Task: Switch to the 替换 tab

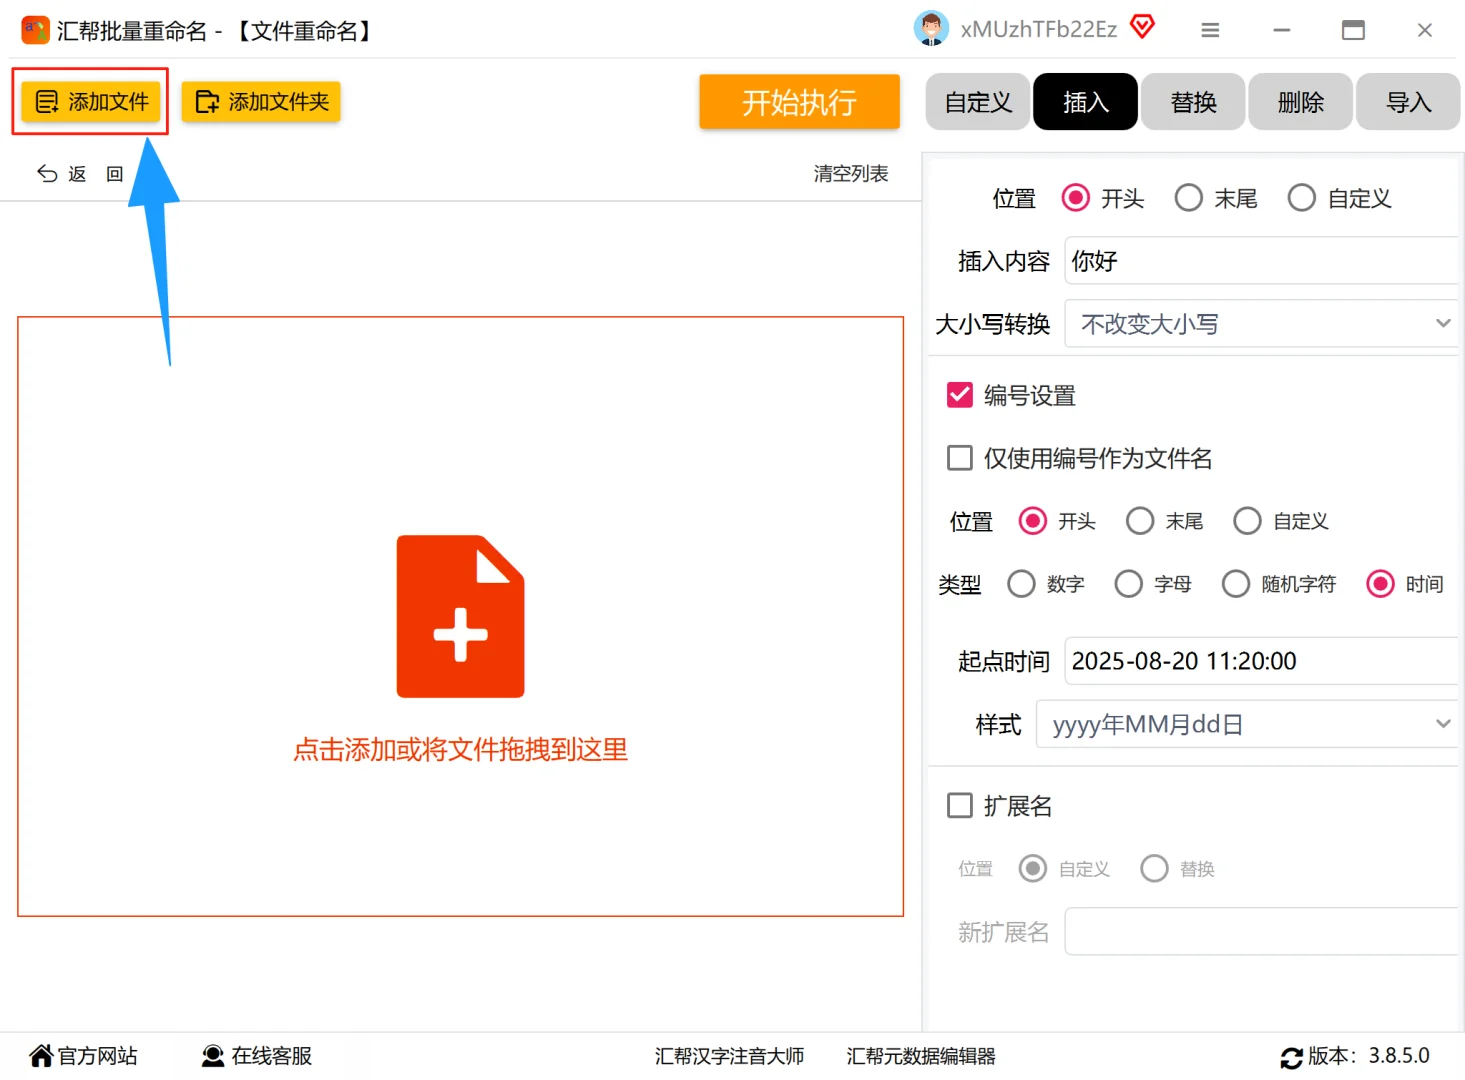Action: (1192, 101)
